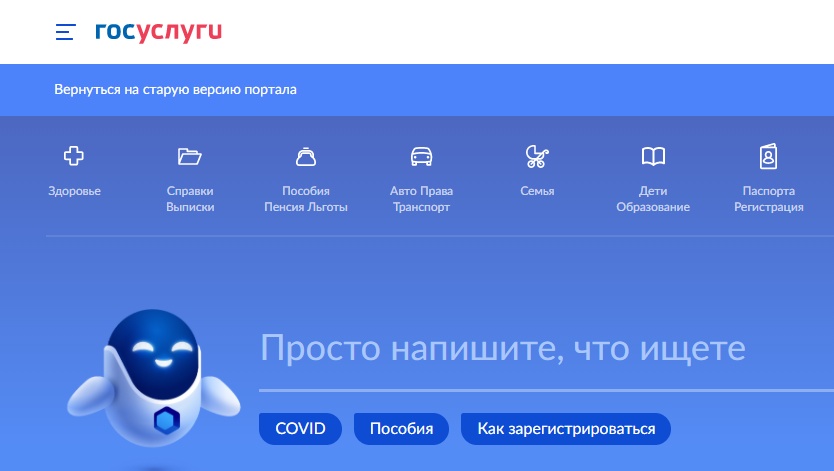The width and height of the screenshot is (834, 471).
Task: Open the Здоровье category text label
Action: [74, 191]
